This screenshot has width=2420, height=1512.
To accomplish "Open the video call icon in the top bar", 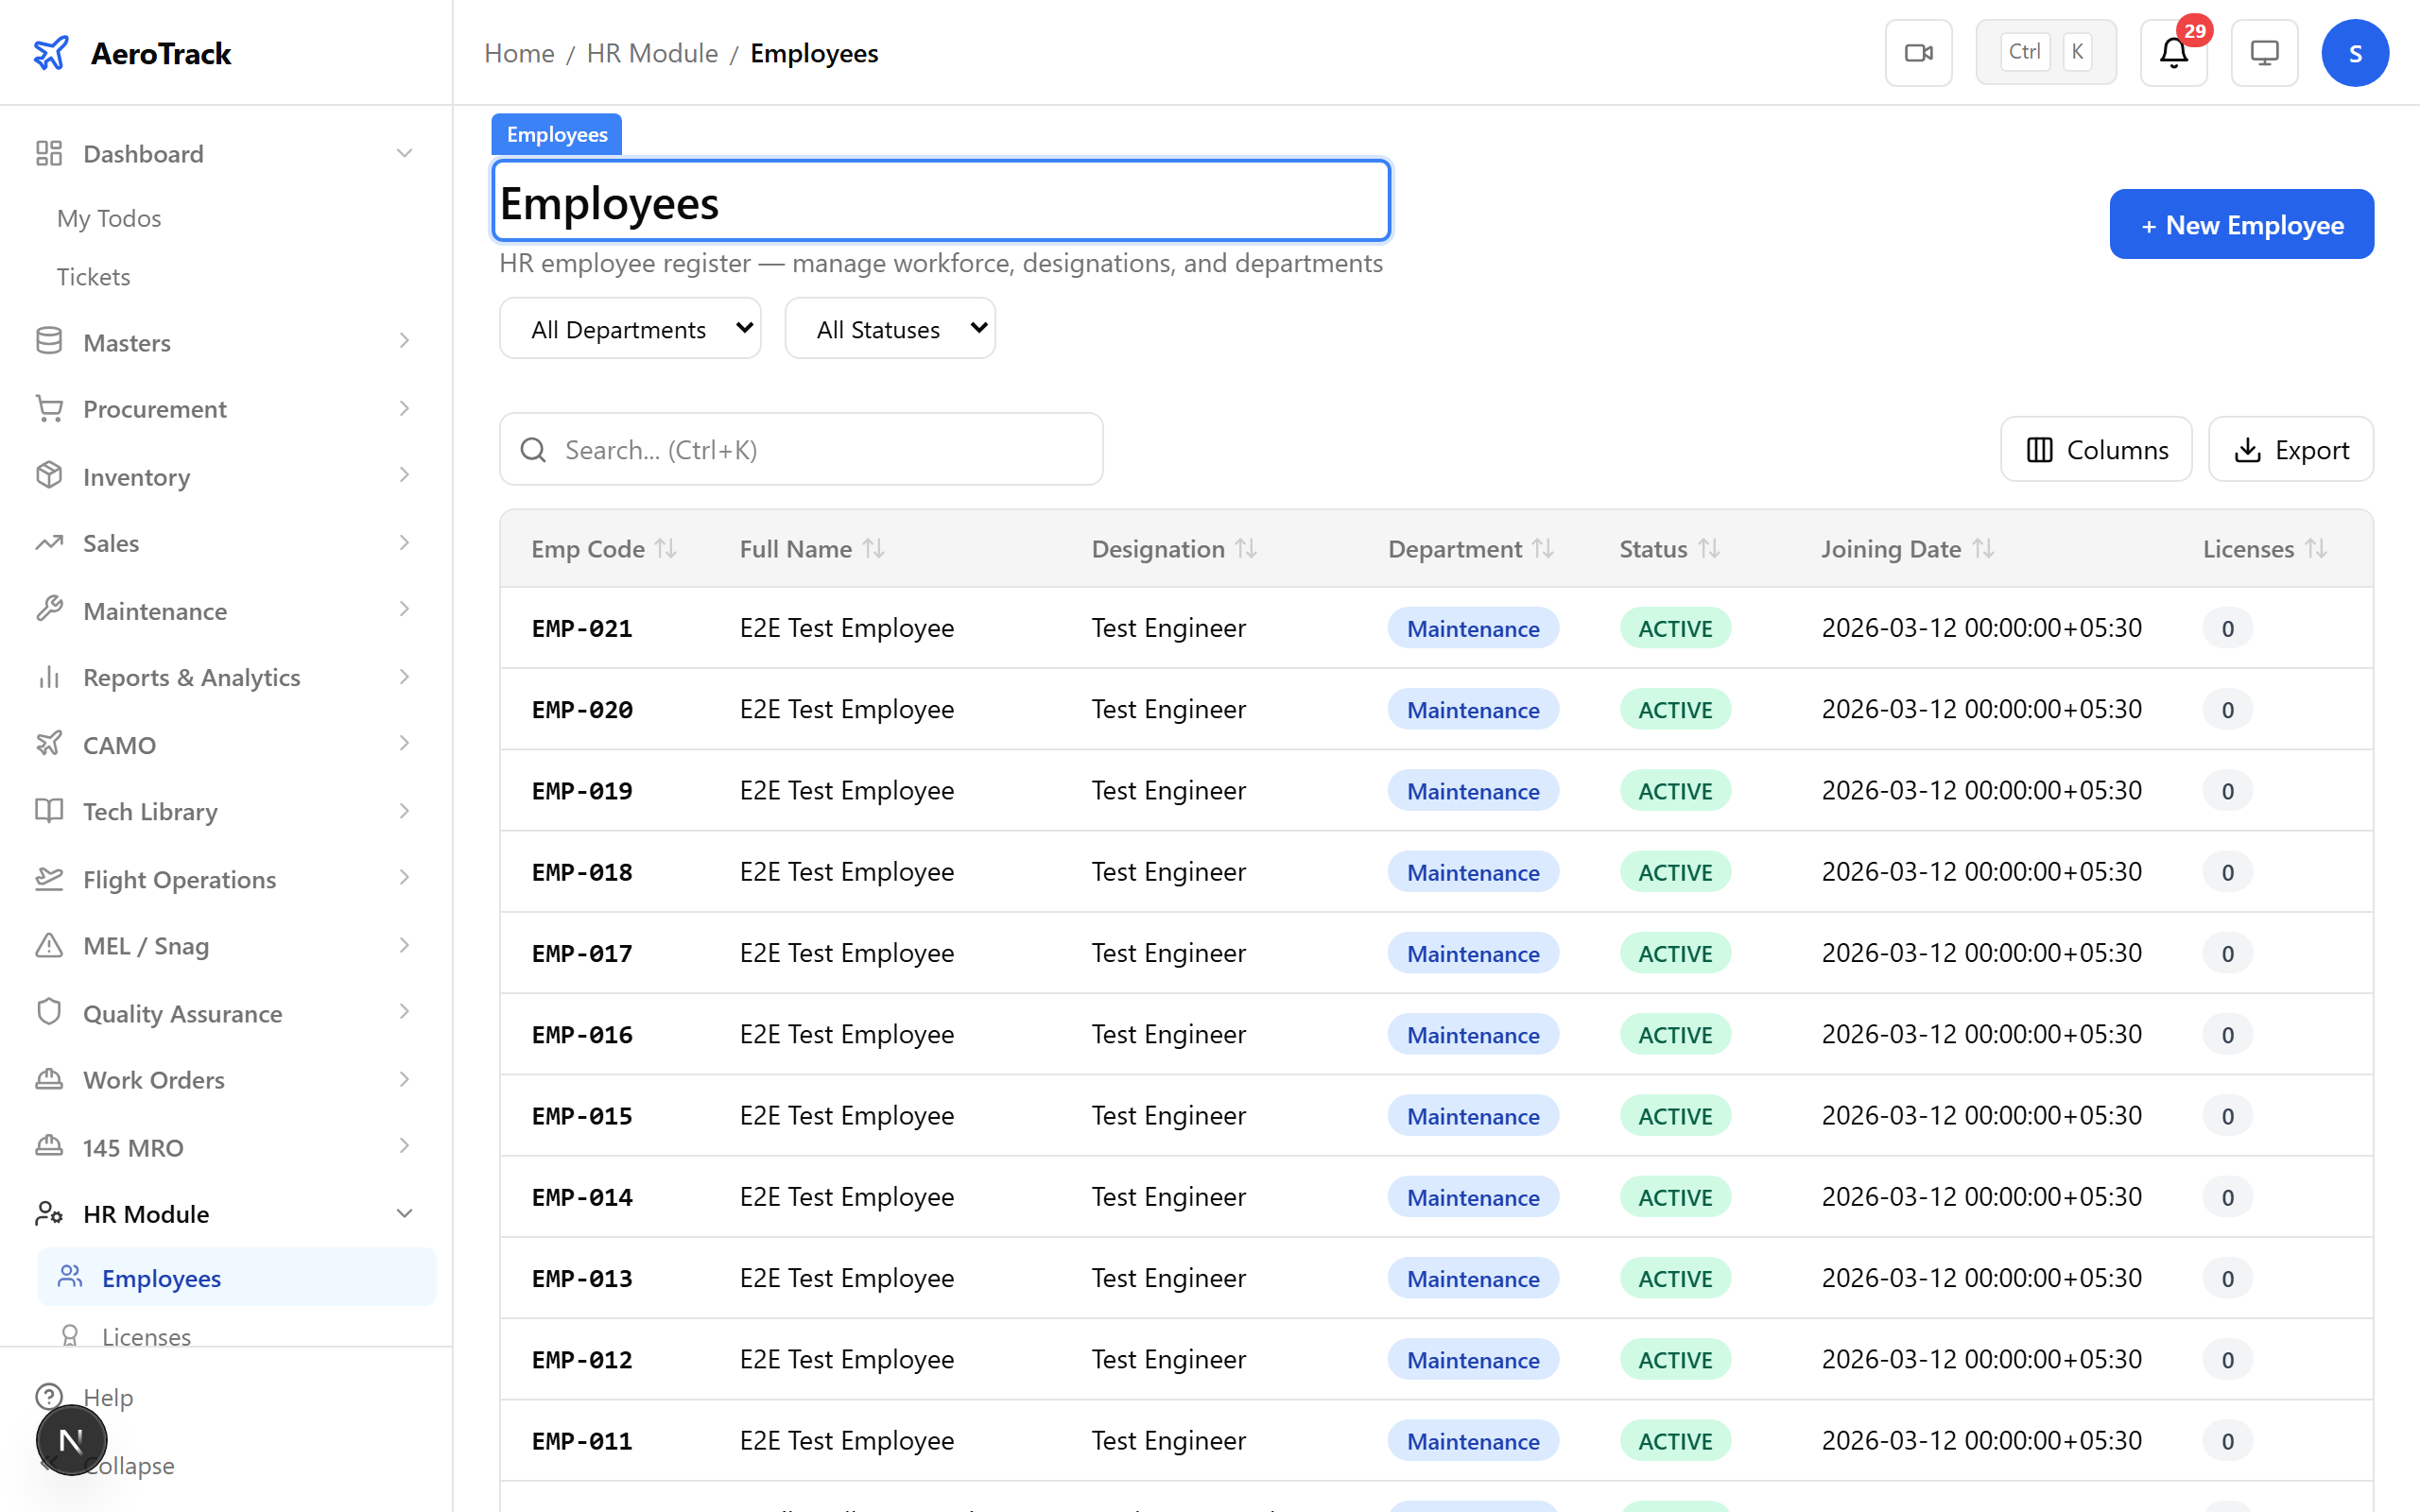I will (x=1918, y=52).
